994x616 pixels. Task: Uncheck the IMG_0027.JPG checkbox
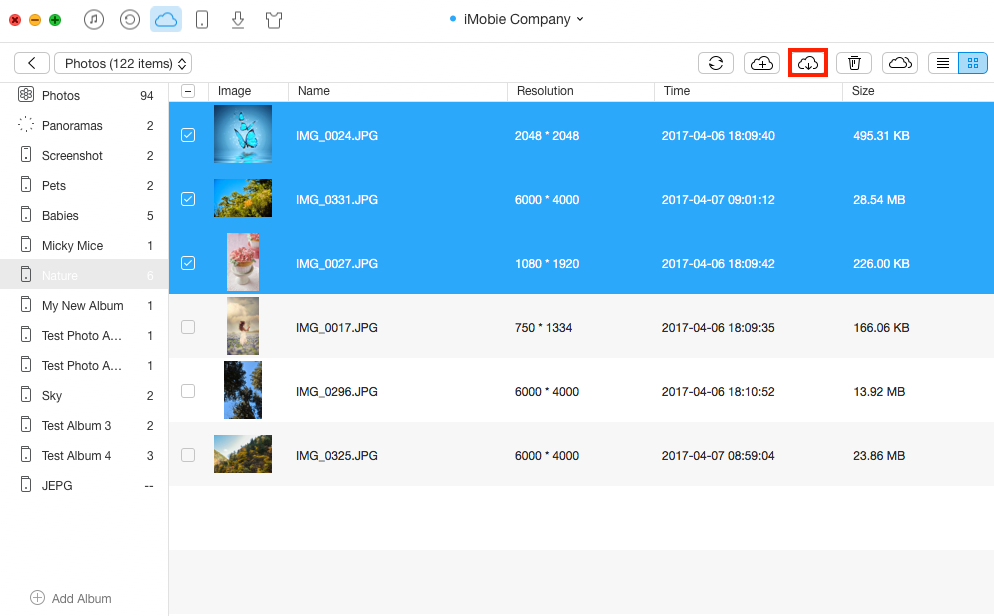pyautogui.click(x=188, y=263)
